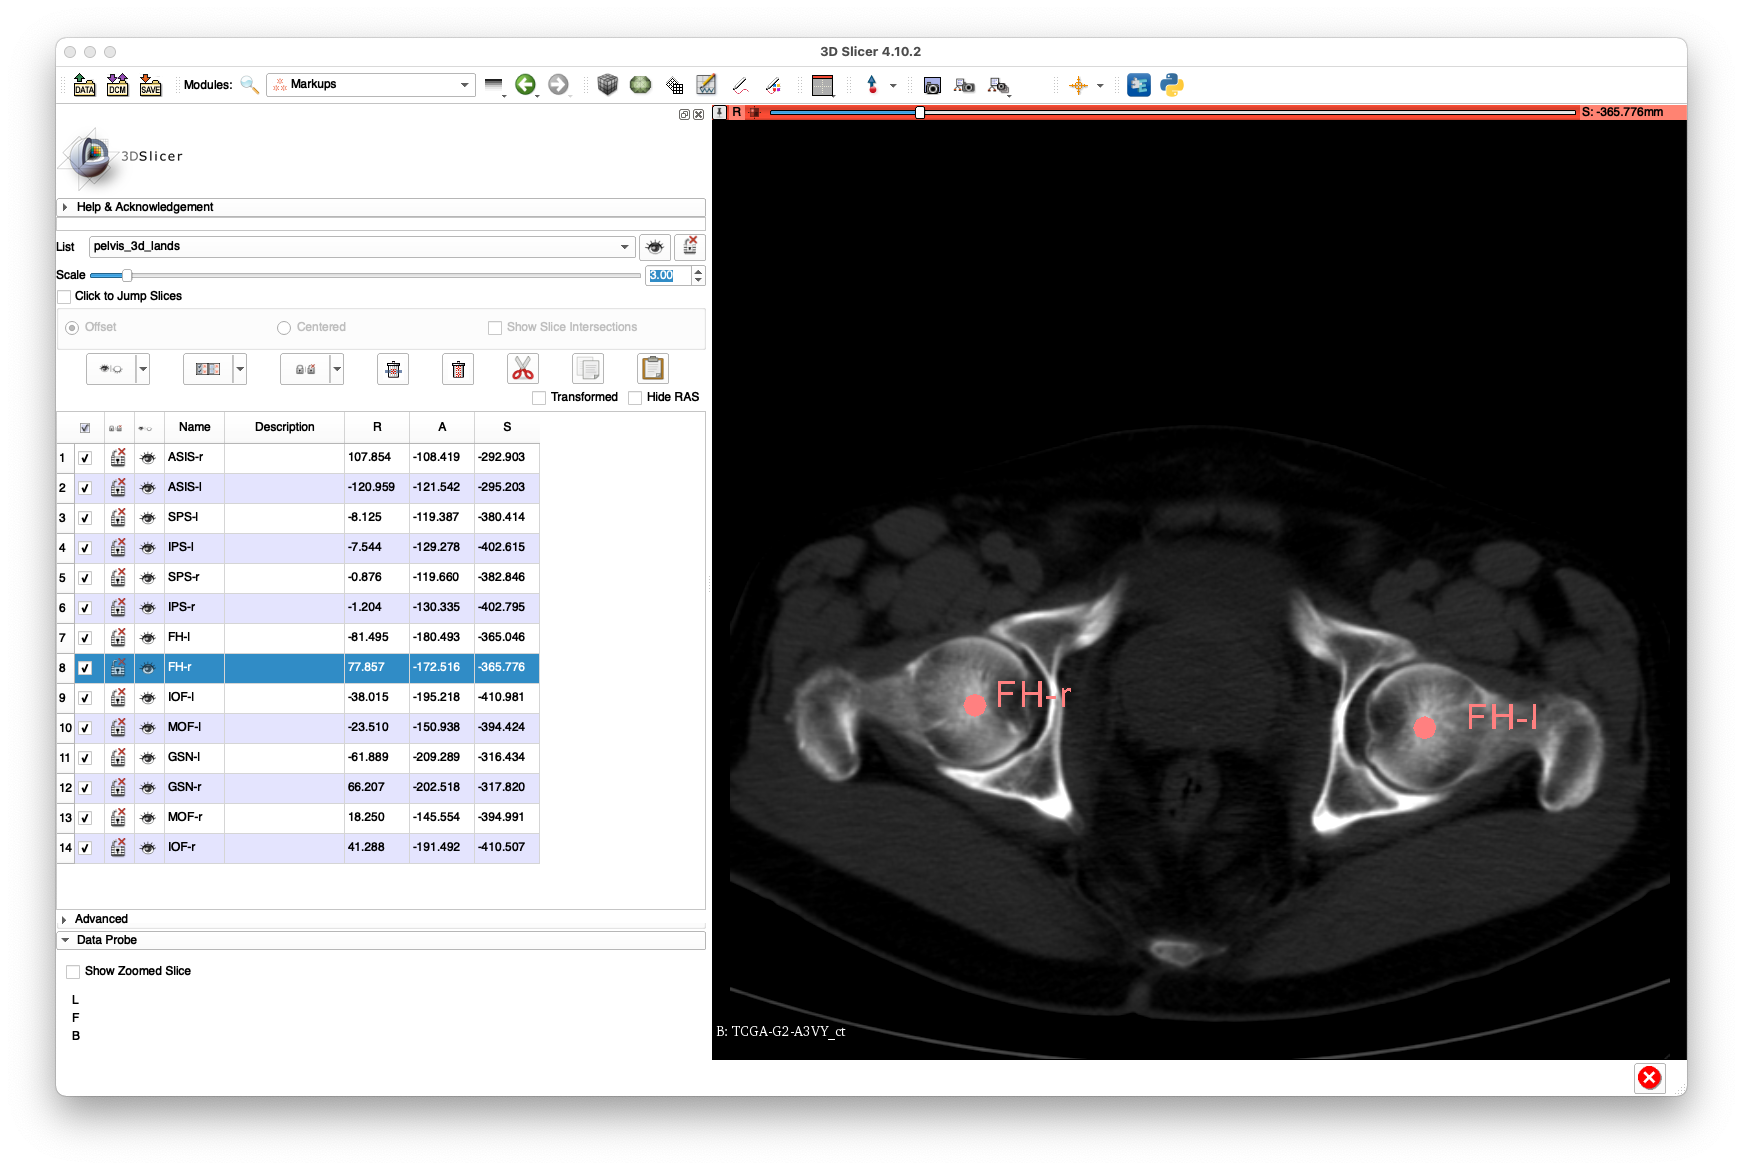Viewport: 1743px width, 1170px height.
Task: Click the FH-r marker in slice view
Action: click(x=974, y=705)
